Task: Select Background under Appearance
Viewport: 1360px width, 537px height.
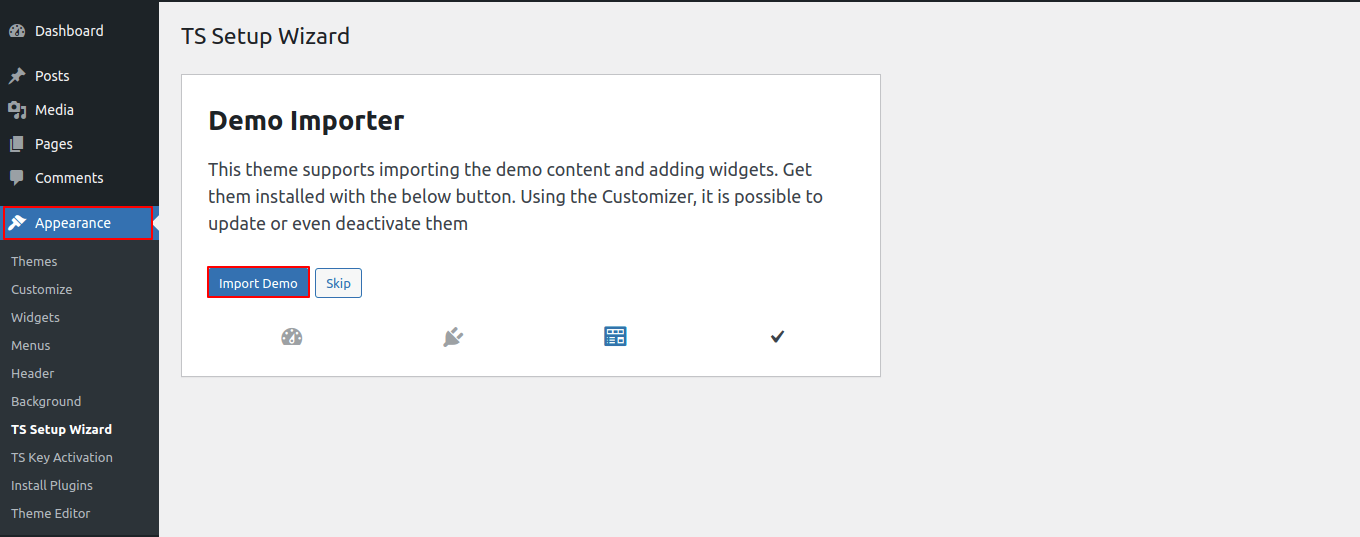Action: tap(46, 401)
